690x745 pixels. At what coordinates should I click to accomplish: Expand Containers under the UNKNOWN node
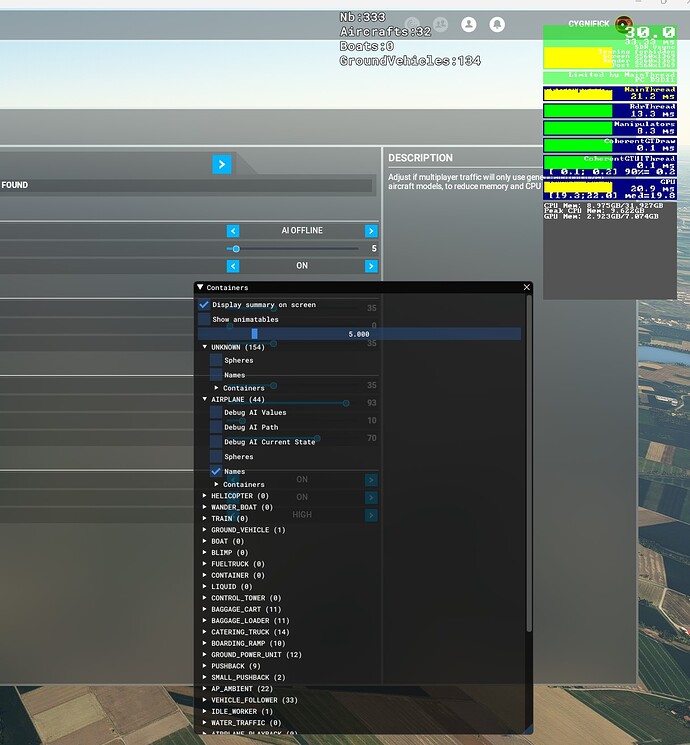(217, 388)
